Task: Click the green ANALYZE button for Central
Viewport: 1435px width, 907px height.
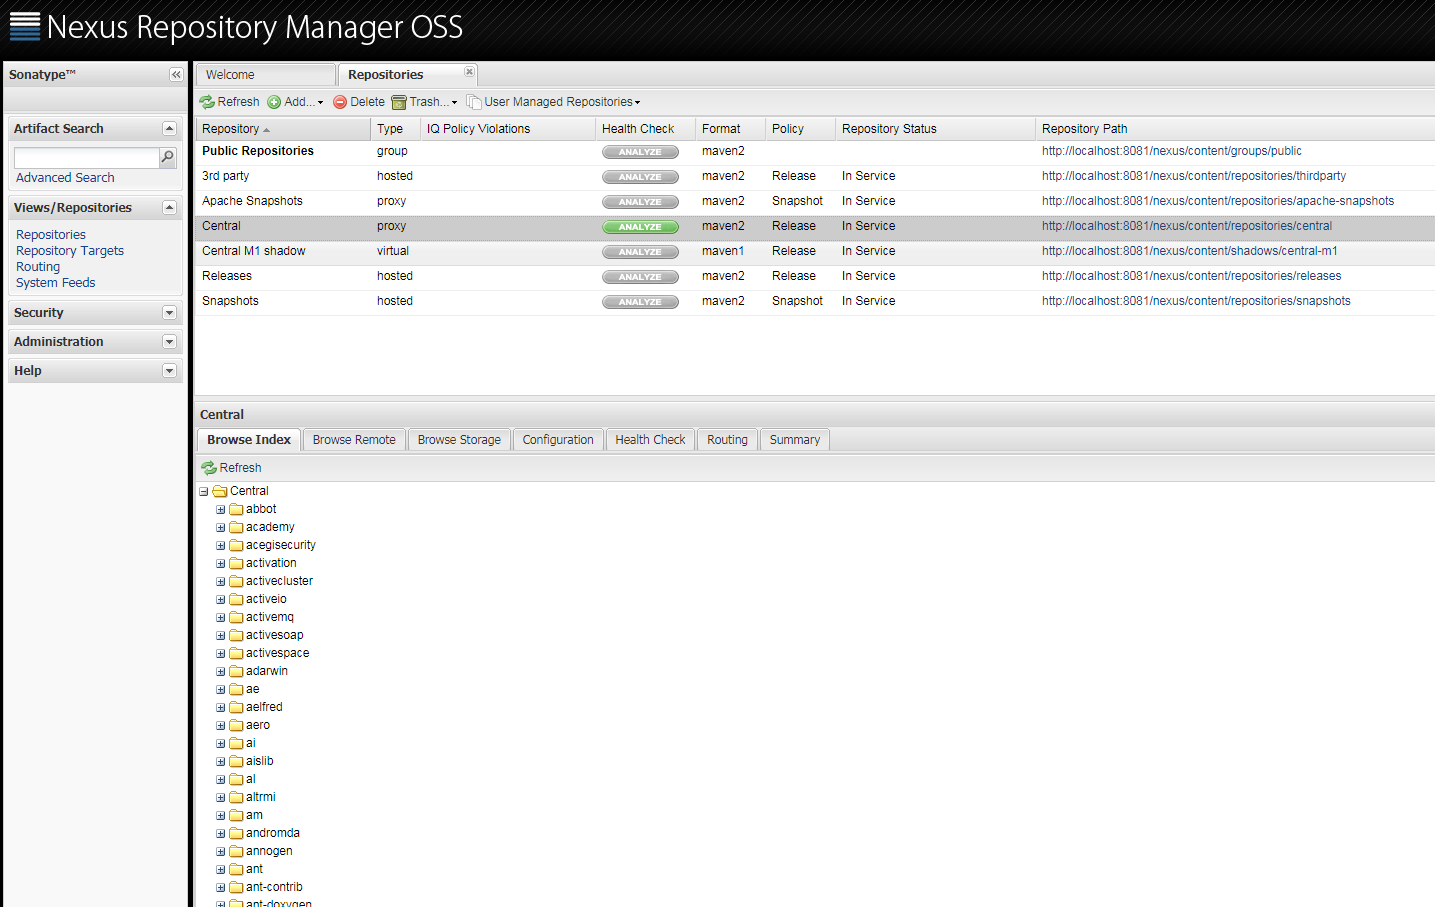Action: (640, 227)
